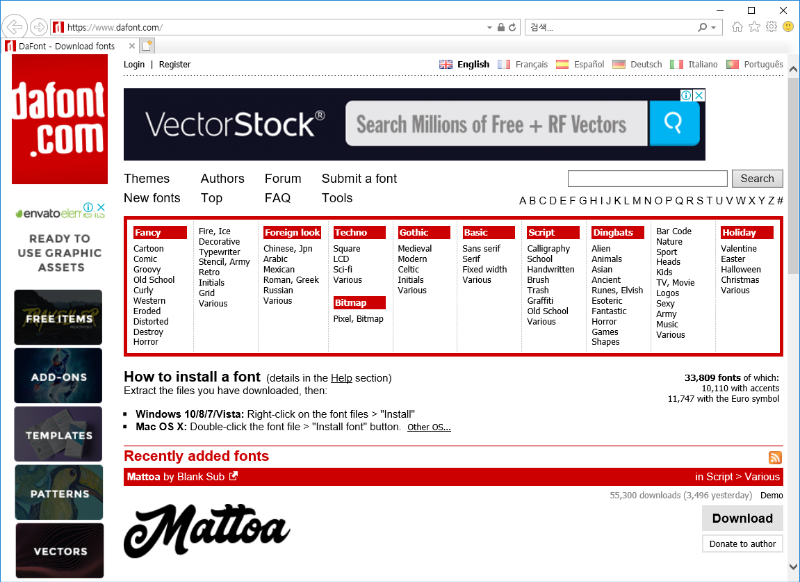Click the browser Forward arrow button
Image resolution: width=800 pixels, height=582 pixels.
(x=38, y=27)
